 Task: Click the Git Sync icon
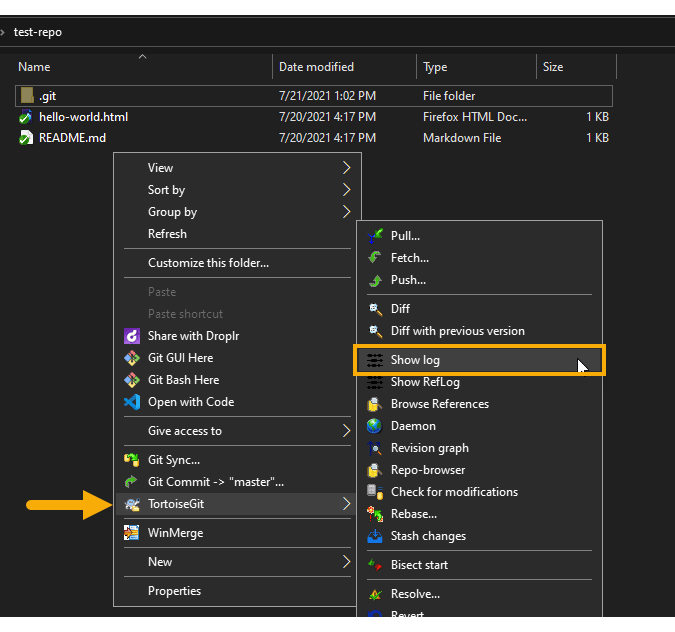coord(132,460)
